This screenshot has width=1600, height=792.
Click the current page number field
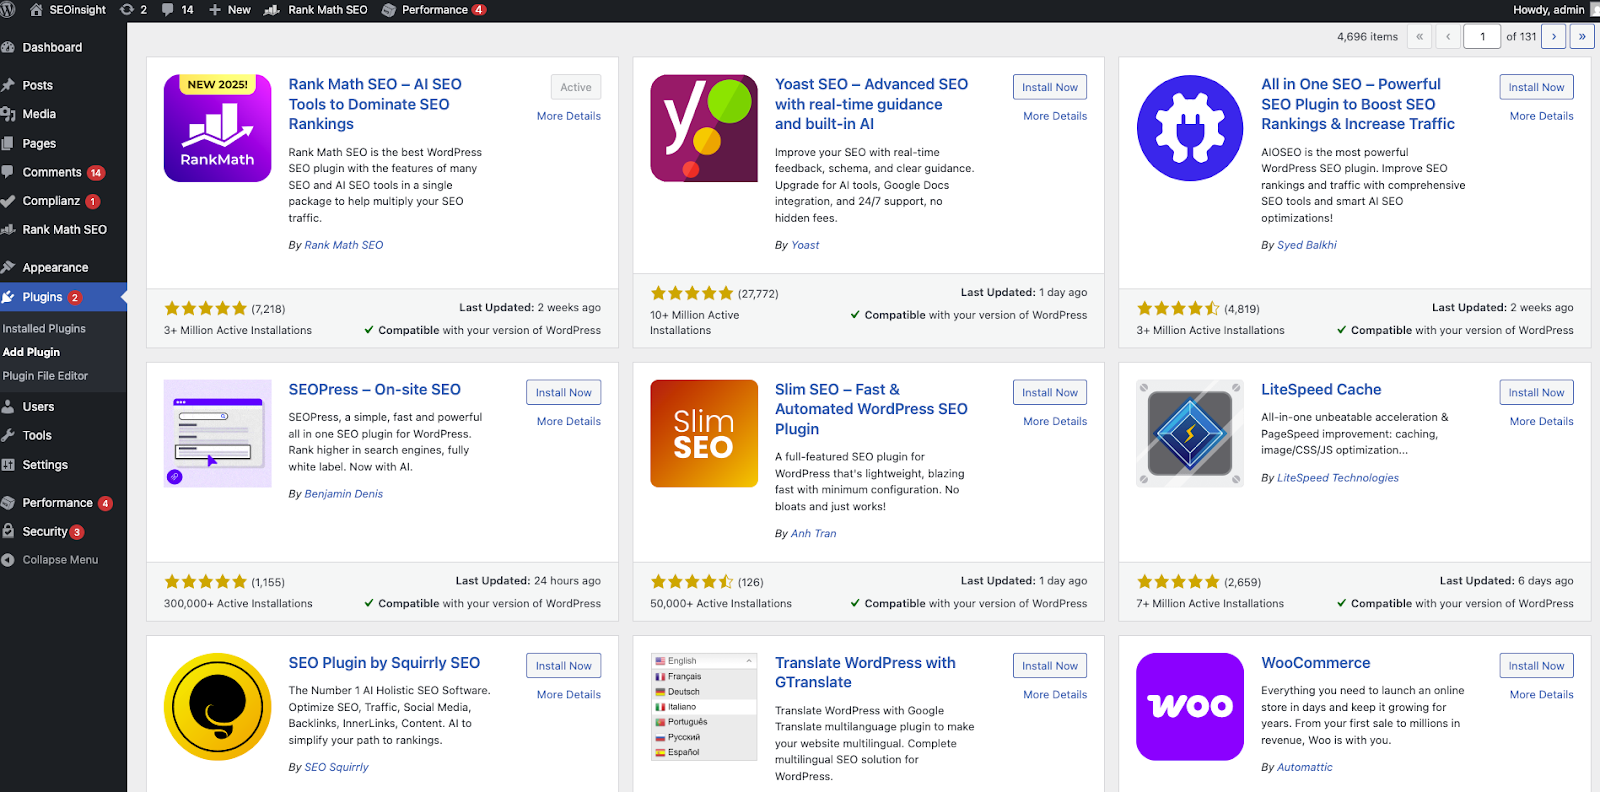[x=1482, y=37]
